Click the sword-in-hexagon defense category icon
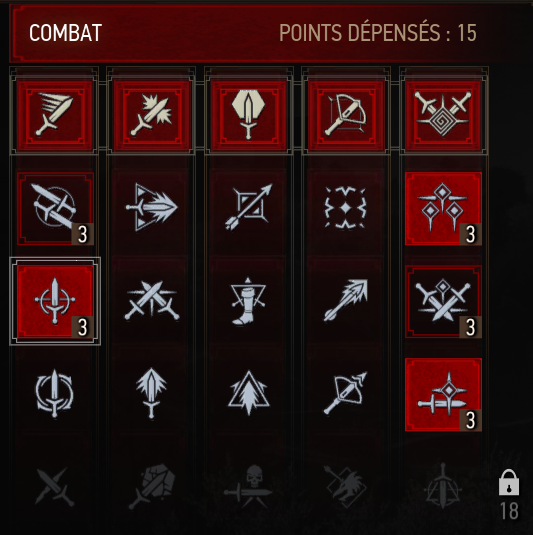 click(249, 114)
